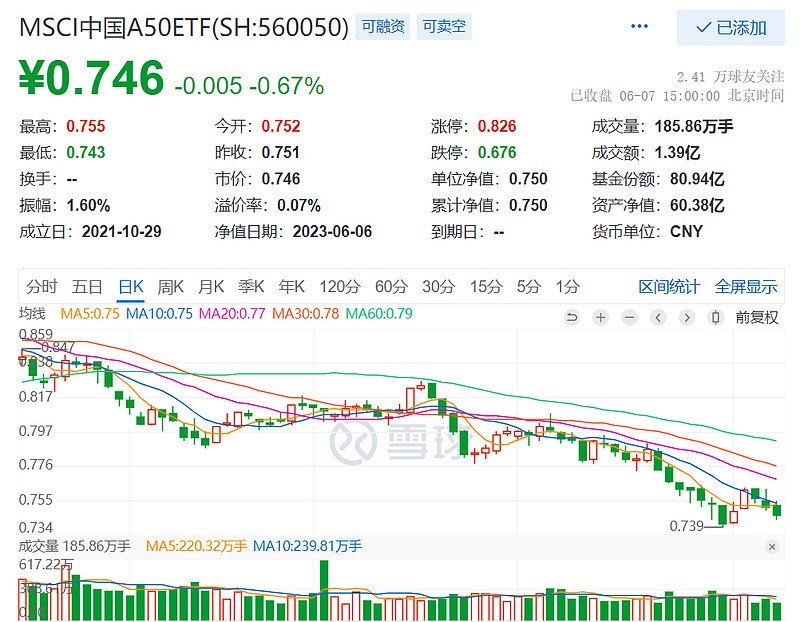The height and width of the screenshot is (622, 800).
Task: Open the 前复权 price adjustment dropdown
Action: (756, 316)
